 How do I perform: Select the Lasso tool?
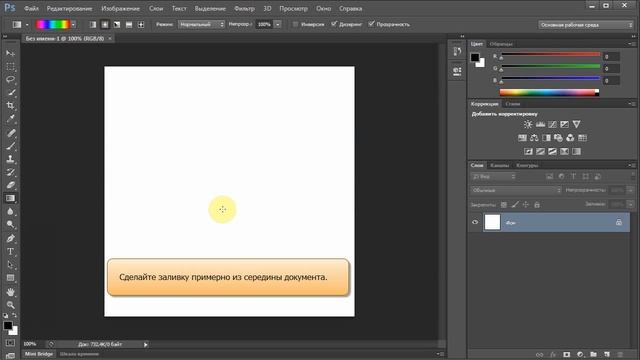pos(10,80)
